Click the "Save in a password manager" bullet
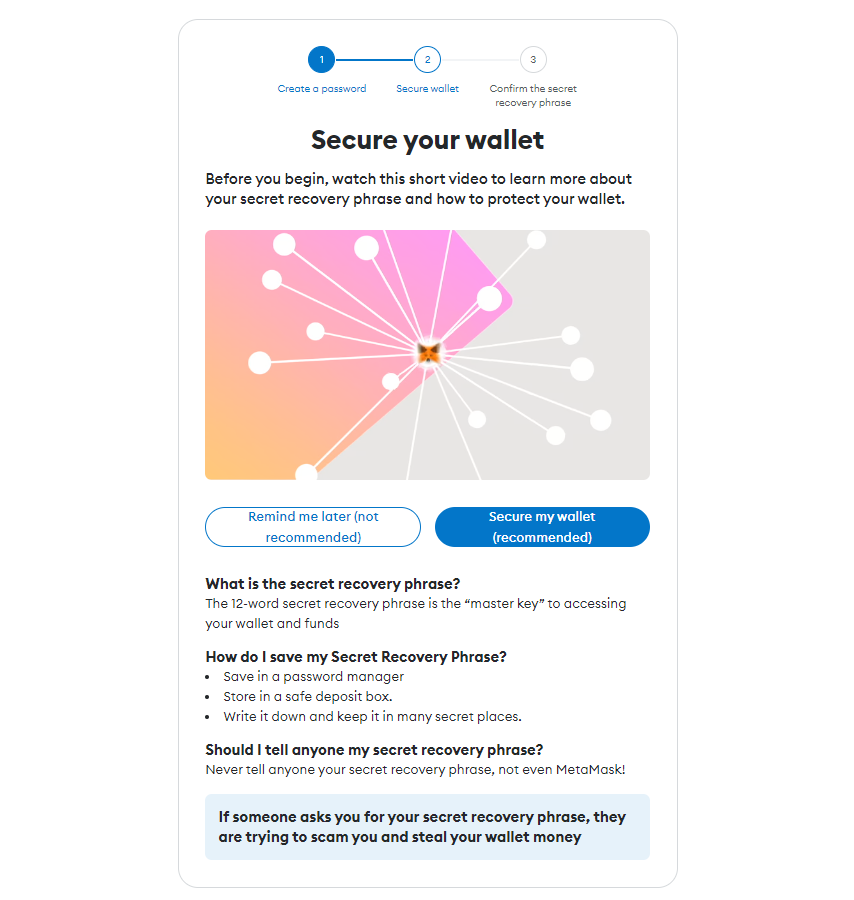 click(x=313, y=677)
